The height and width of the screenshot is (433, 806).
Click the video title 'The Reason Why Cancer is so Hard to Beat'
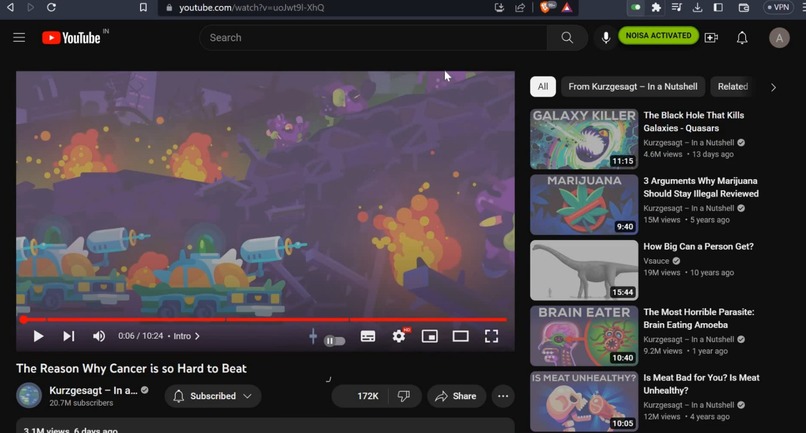(131, 368)
